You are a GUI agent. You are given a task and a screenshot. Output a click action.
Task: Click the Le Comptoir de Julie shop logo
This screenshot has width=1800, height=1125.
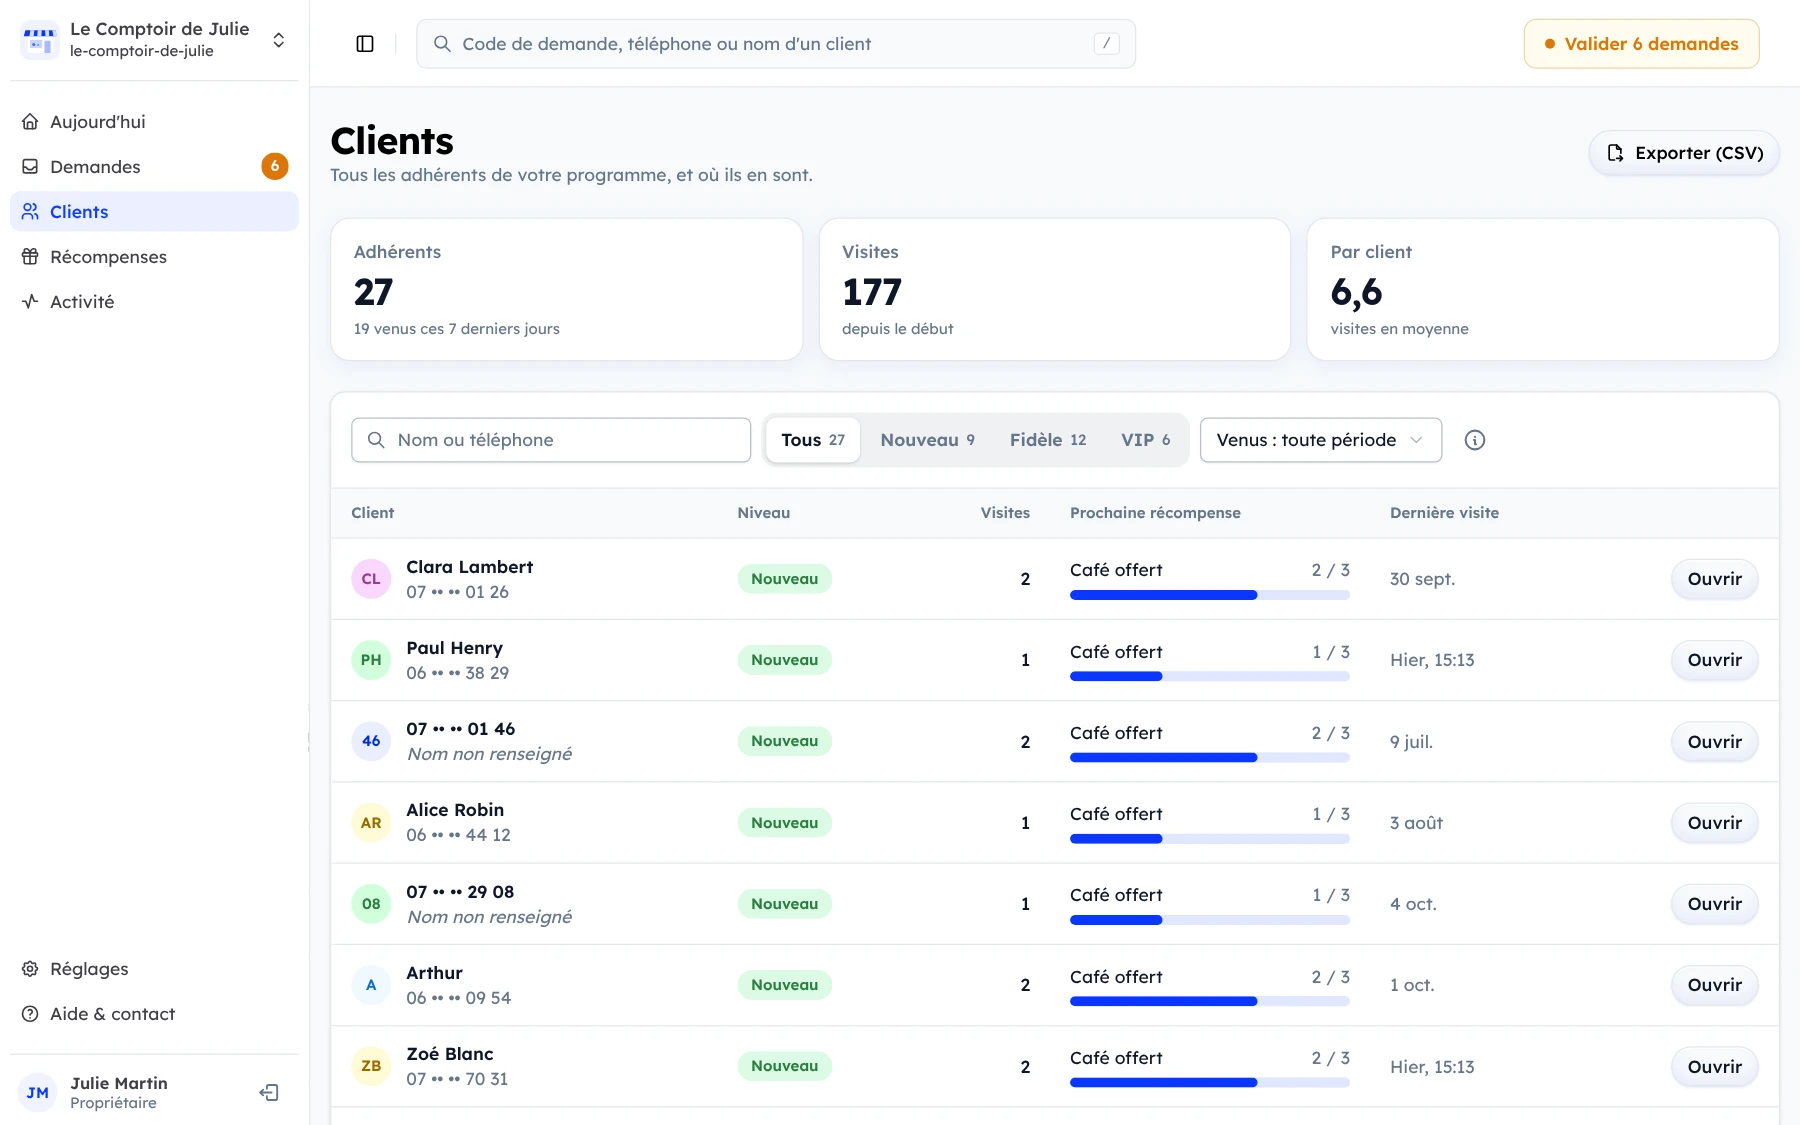(x=40, y=40)
